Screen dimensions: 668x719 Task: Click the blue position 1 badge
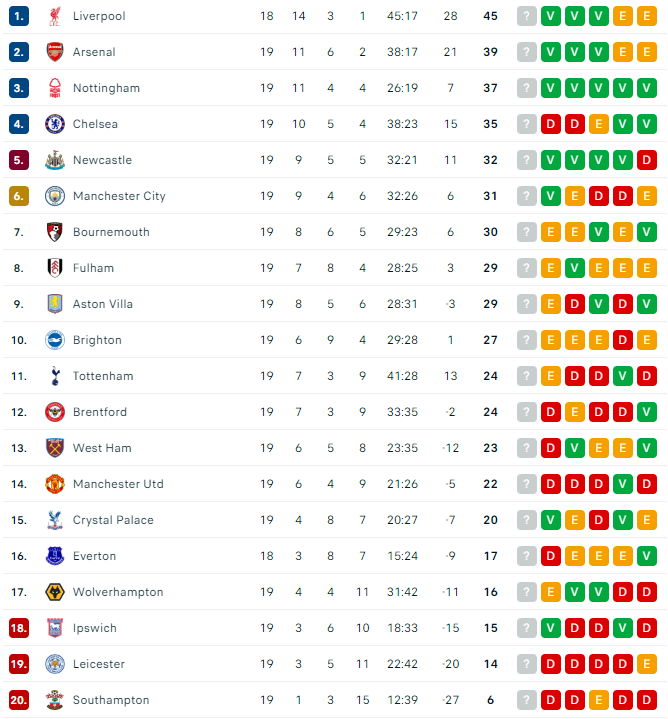click(19, 16)
